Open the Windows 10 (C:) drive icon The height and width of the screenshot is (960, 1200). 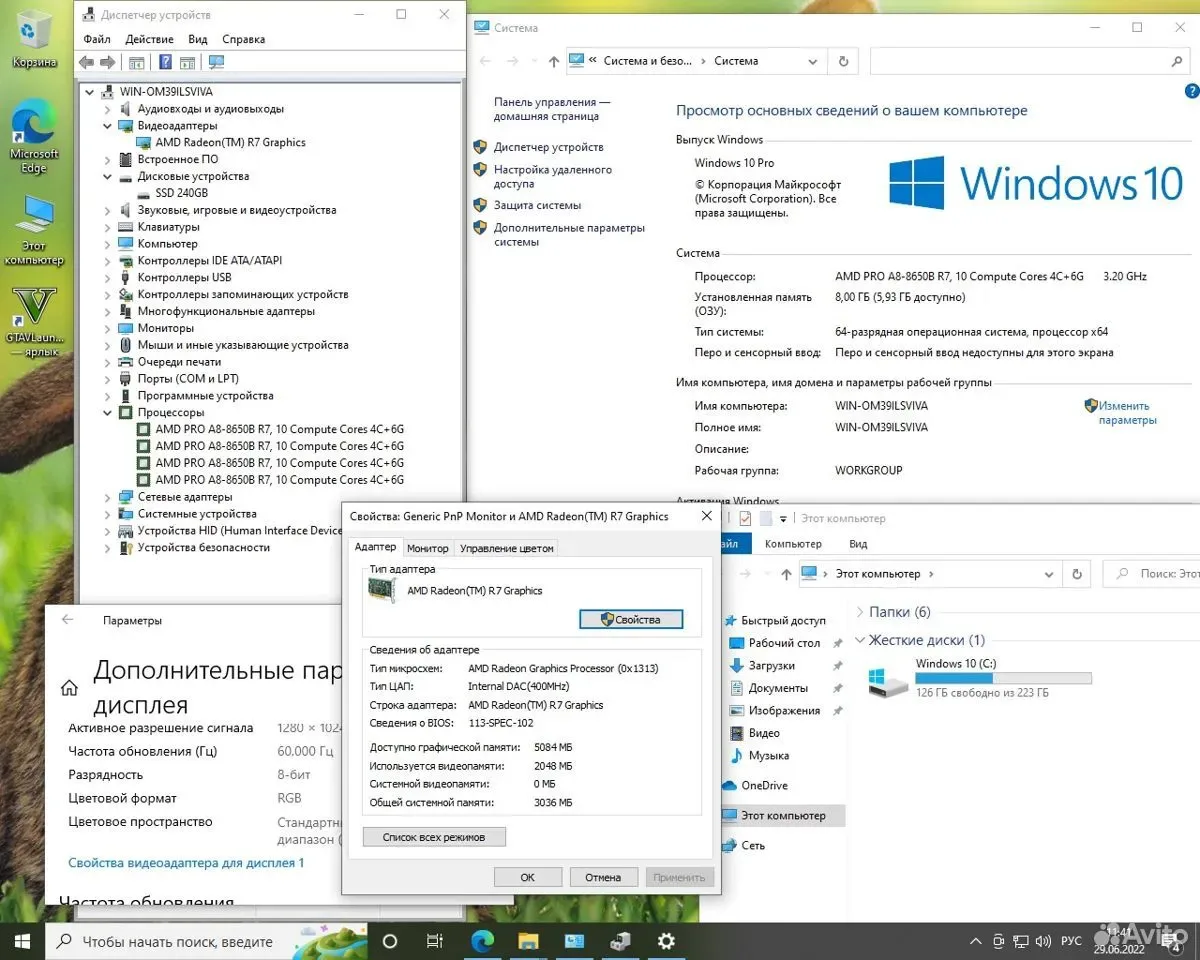(889, 681)
